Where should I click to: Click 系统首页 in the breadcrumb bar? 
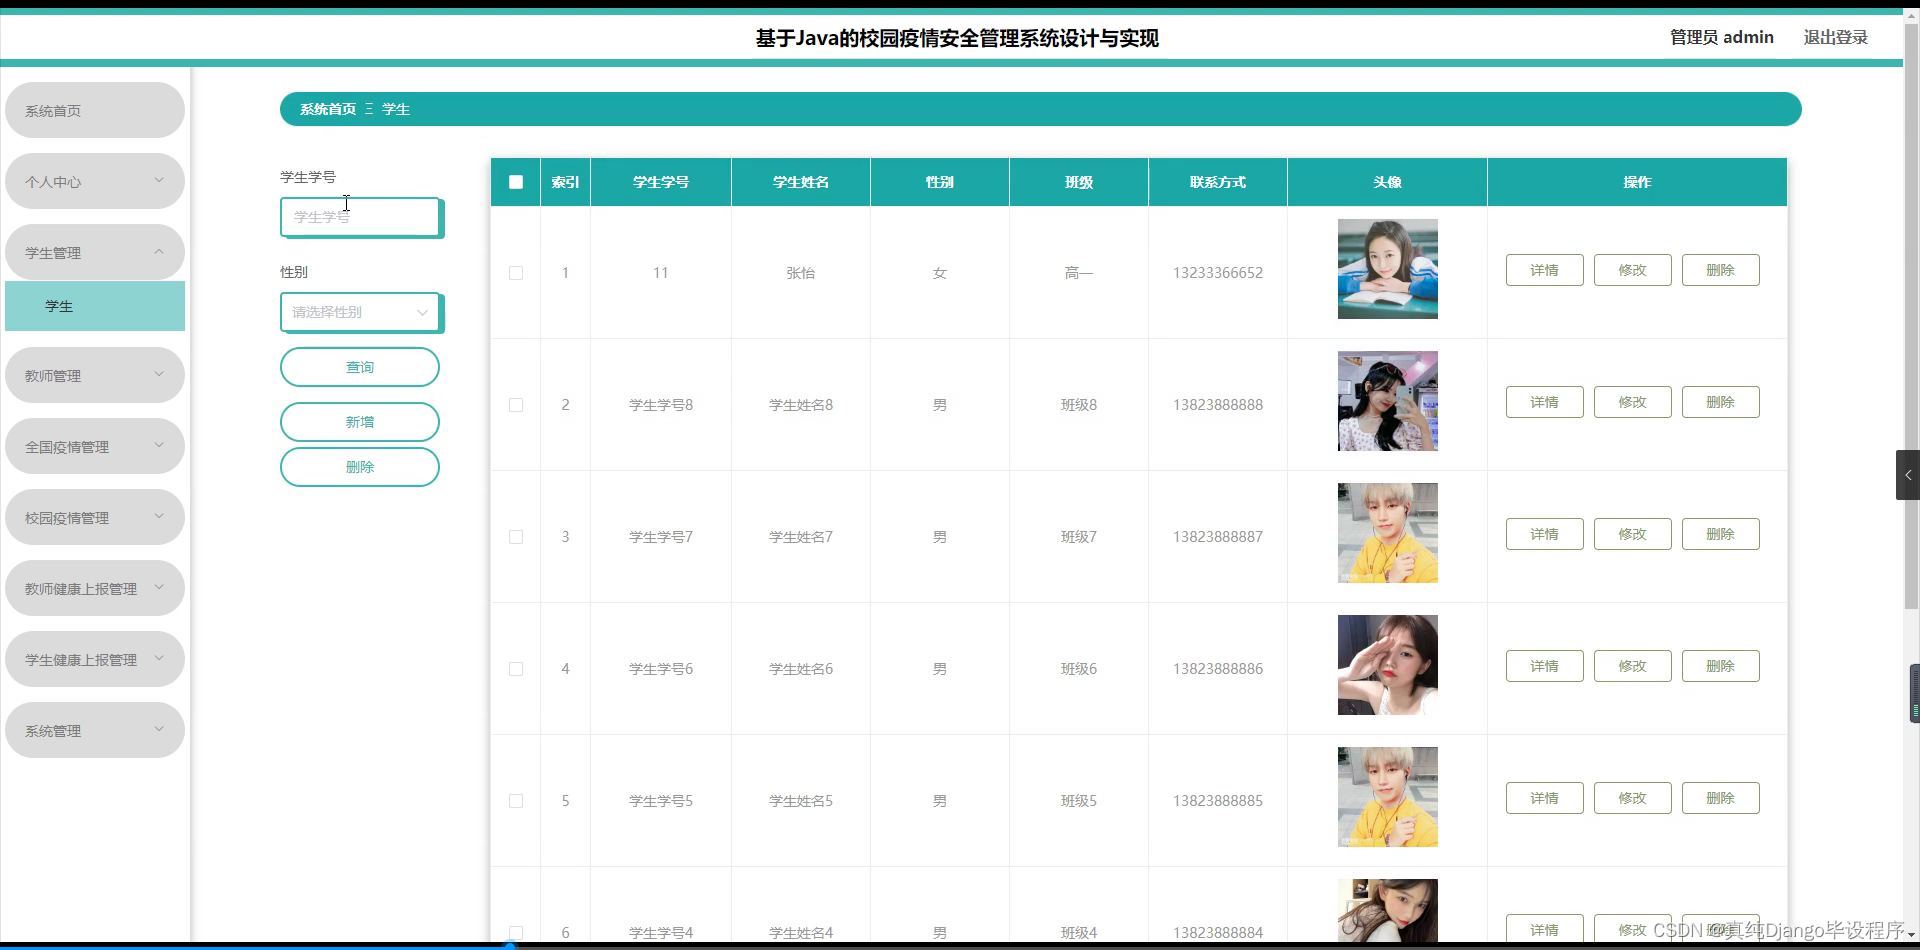pos(328,109)
